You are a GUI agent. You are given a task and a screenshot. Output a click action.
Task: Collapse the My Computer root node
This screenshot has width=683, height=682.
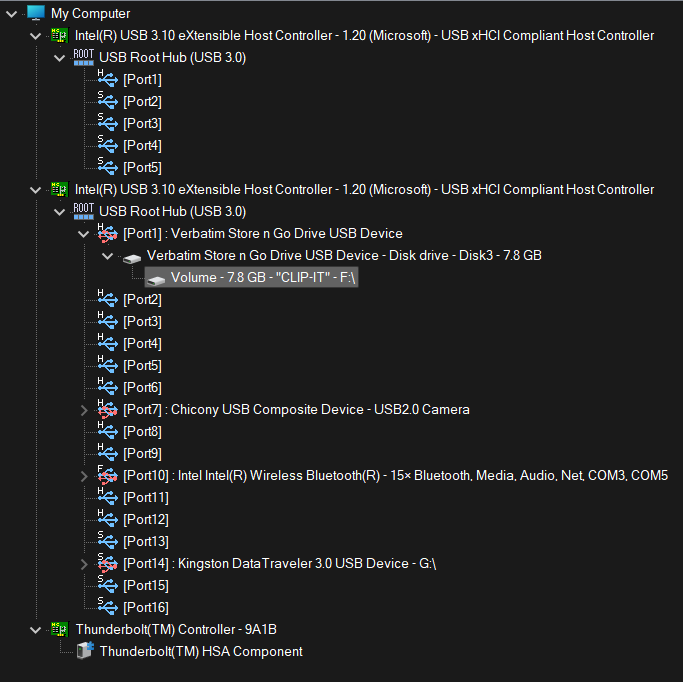(x=11, y=14)
